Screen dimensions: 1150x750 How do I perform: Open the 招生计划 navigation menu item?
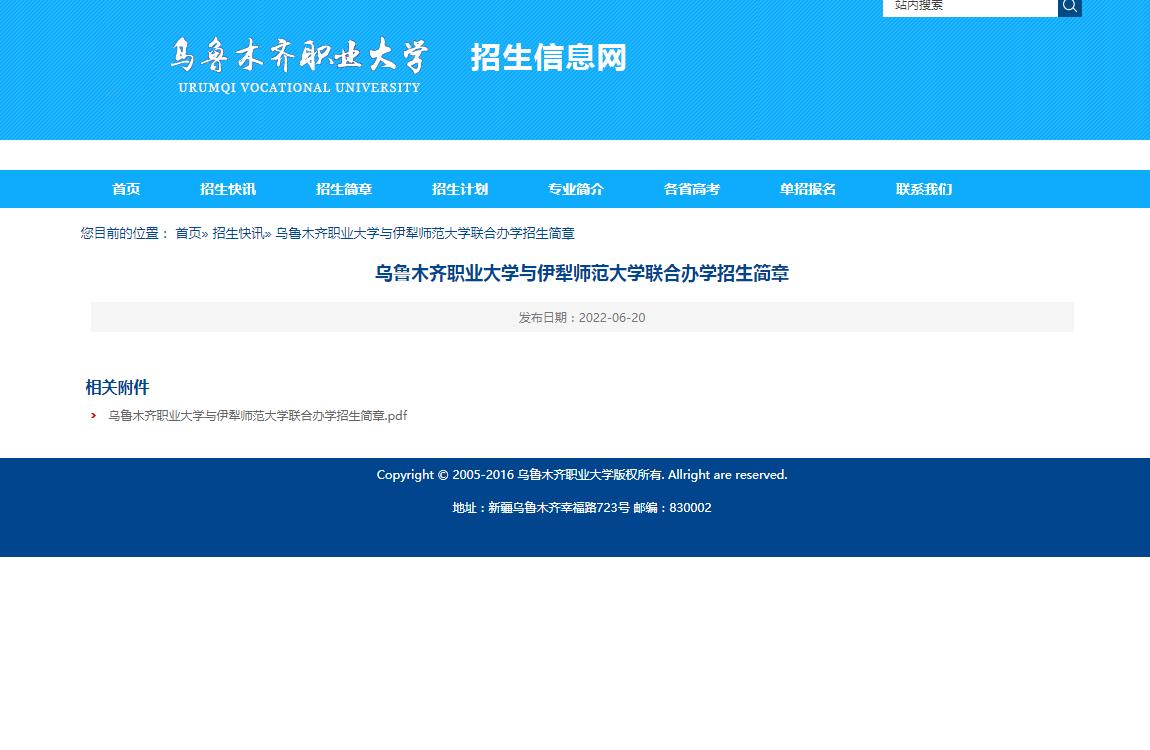click(460, 189)
